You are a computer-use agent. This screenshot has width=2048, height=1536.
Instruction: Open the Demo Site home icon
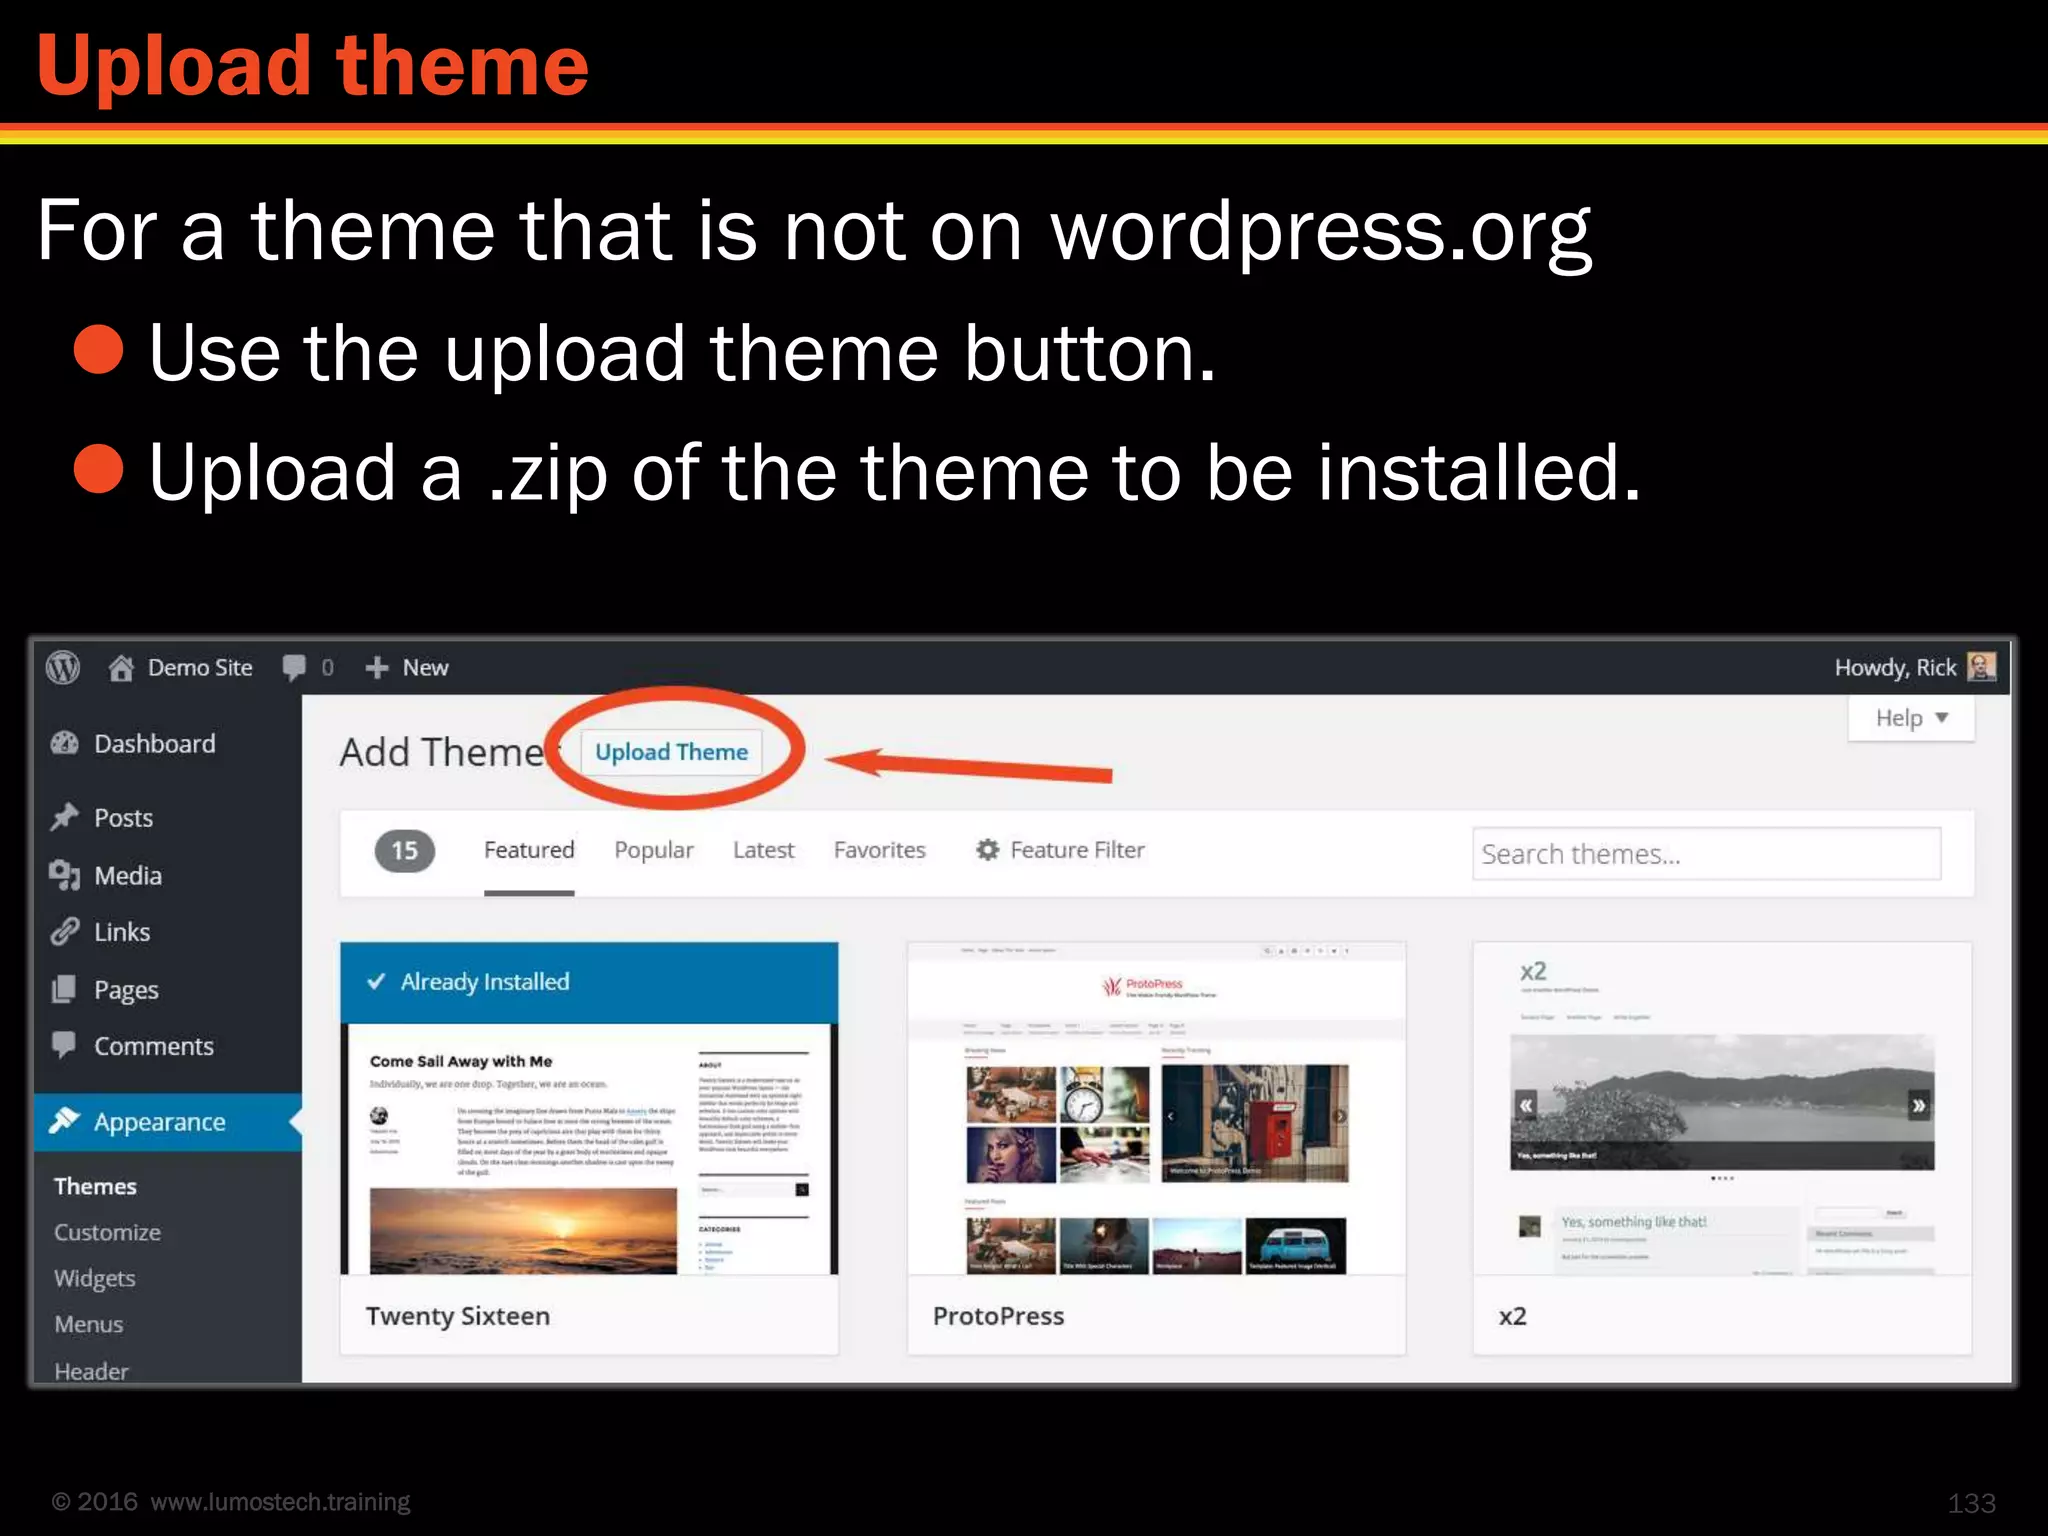[x=121, y=667]
